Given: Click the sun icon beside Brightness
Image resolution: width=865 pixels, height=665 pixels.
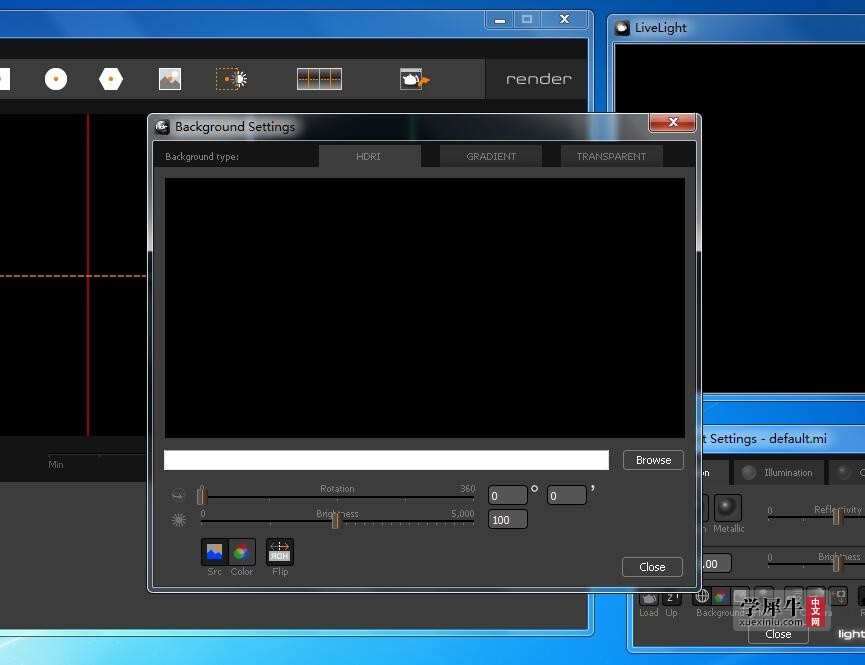Looking at the screenshot, I should [179, 520].
